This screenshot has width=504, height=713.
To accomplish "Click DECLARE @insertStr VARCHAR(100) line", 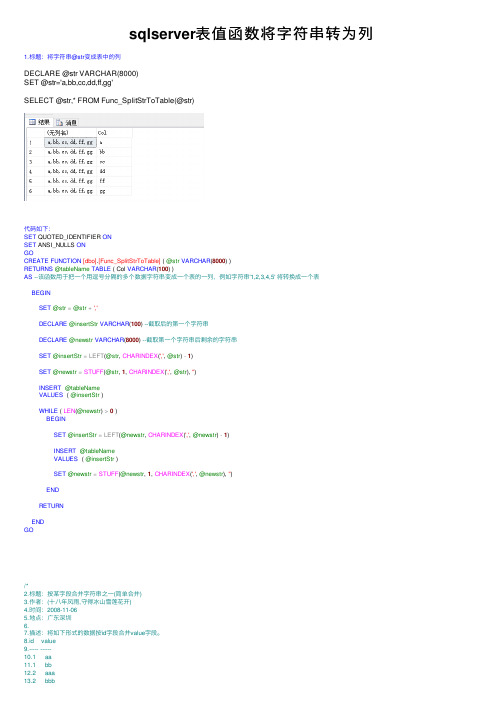I will click(123, 324).
